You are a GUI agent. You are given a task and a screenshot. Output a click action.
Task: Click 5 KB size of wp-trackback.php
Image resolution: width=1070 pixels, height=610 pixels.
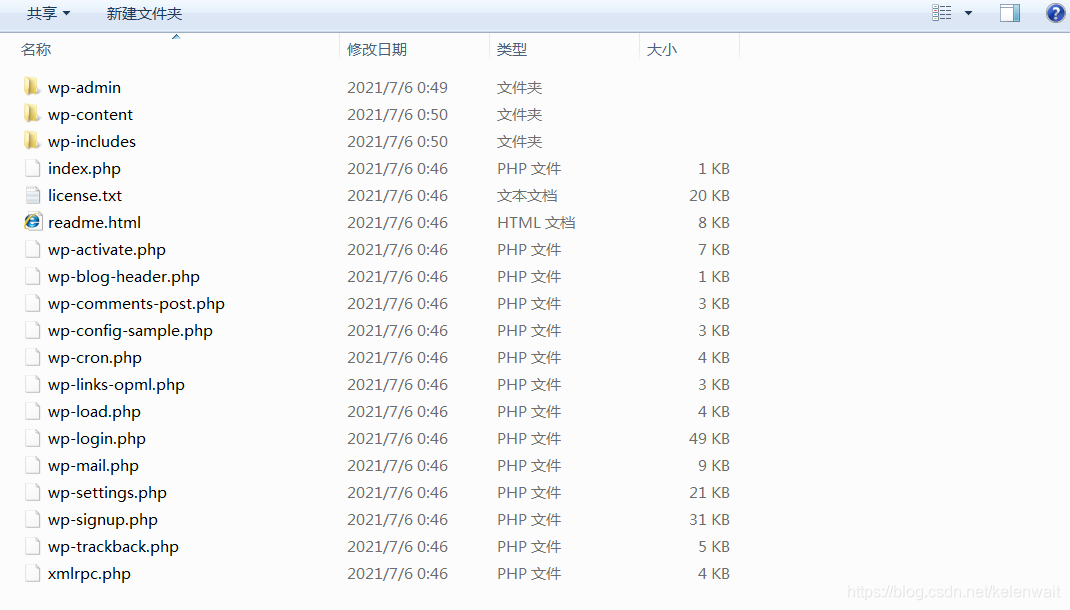point(714,547)
